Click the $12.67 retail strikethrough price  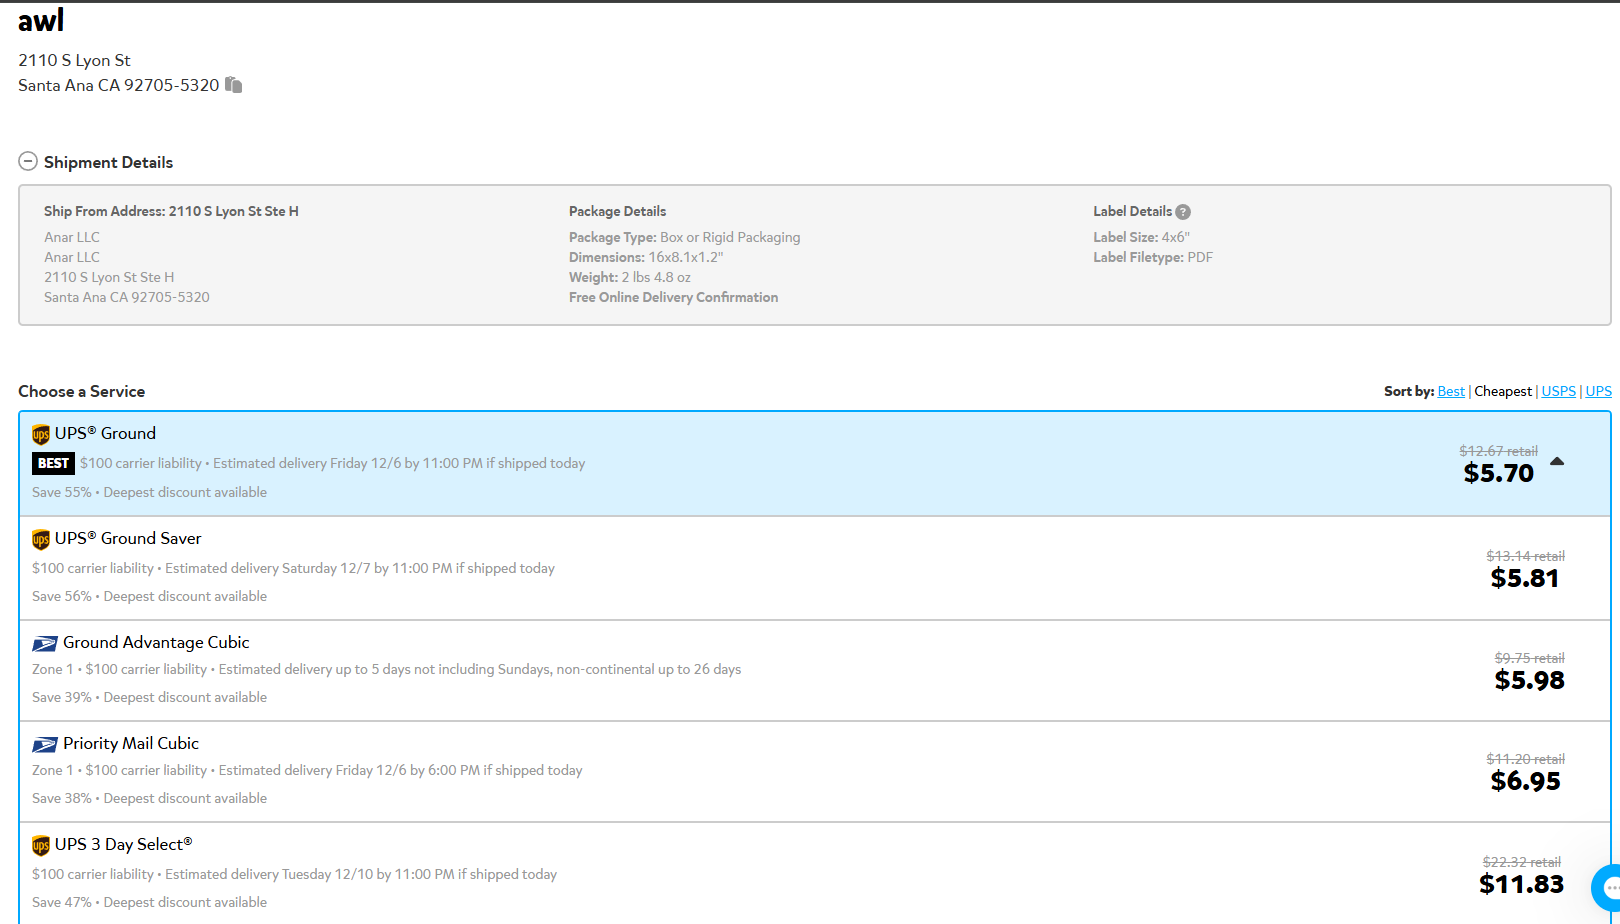point(1498,451)
